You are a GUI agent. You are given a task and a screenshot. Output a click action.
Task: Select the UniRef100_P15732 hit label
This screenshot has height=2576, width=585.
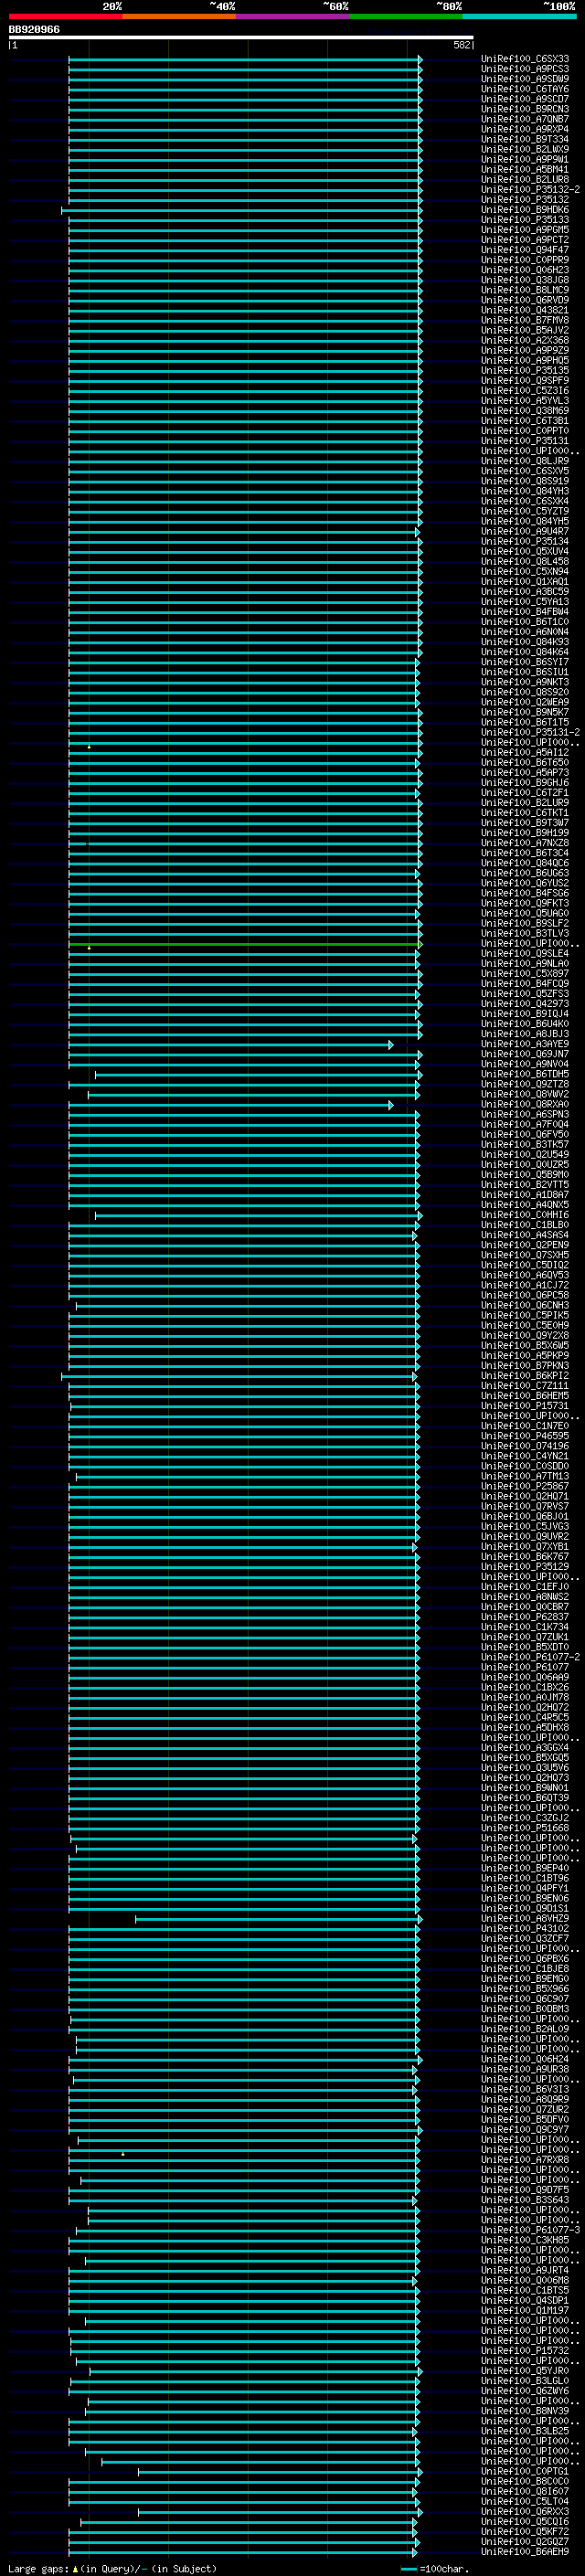coord(525,2351)
